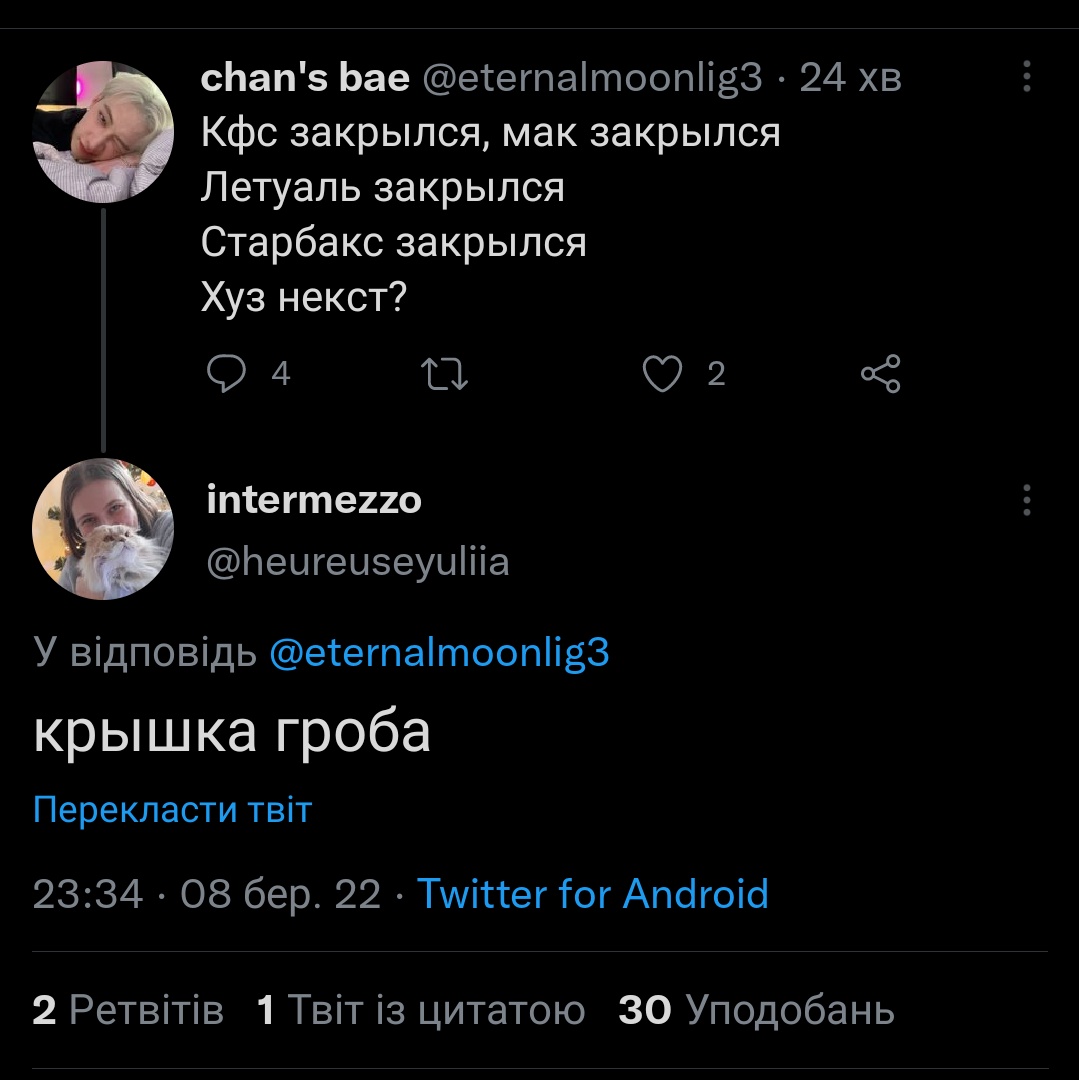The image size is (1079, 1080).
Task: Open intermezzo profile avatar
Action: tap(104, 530)
